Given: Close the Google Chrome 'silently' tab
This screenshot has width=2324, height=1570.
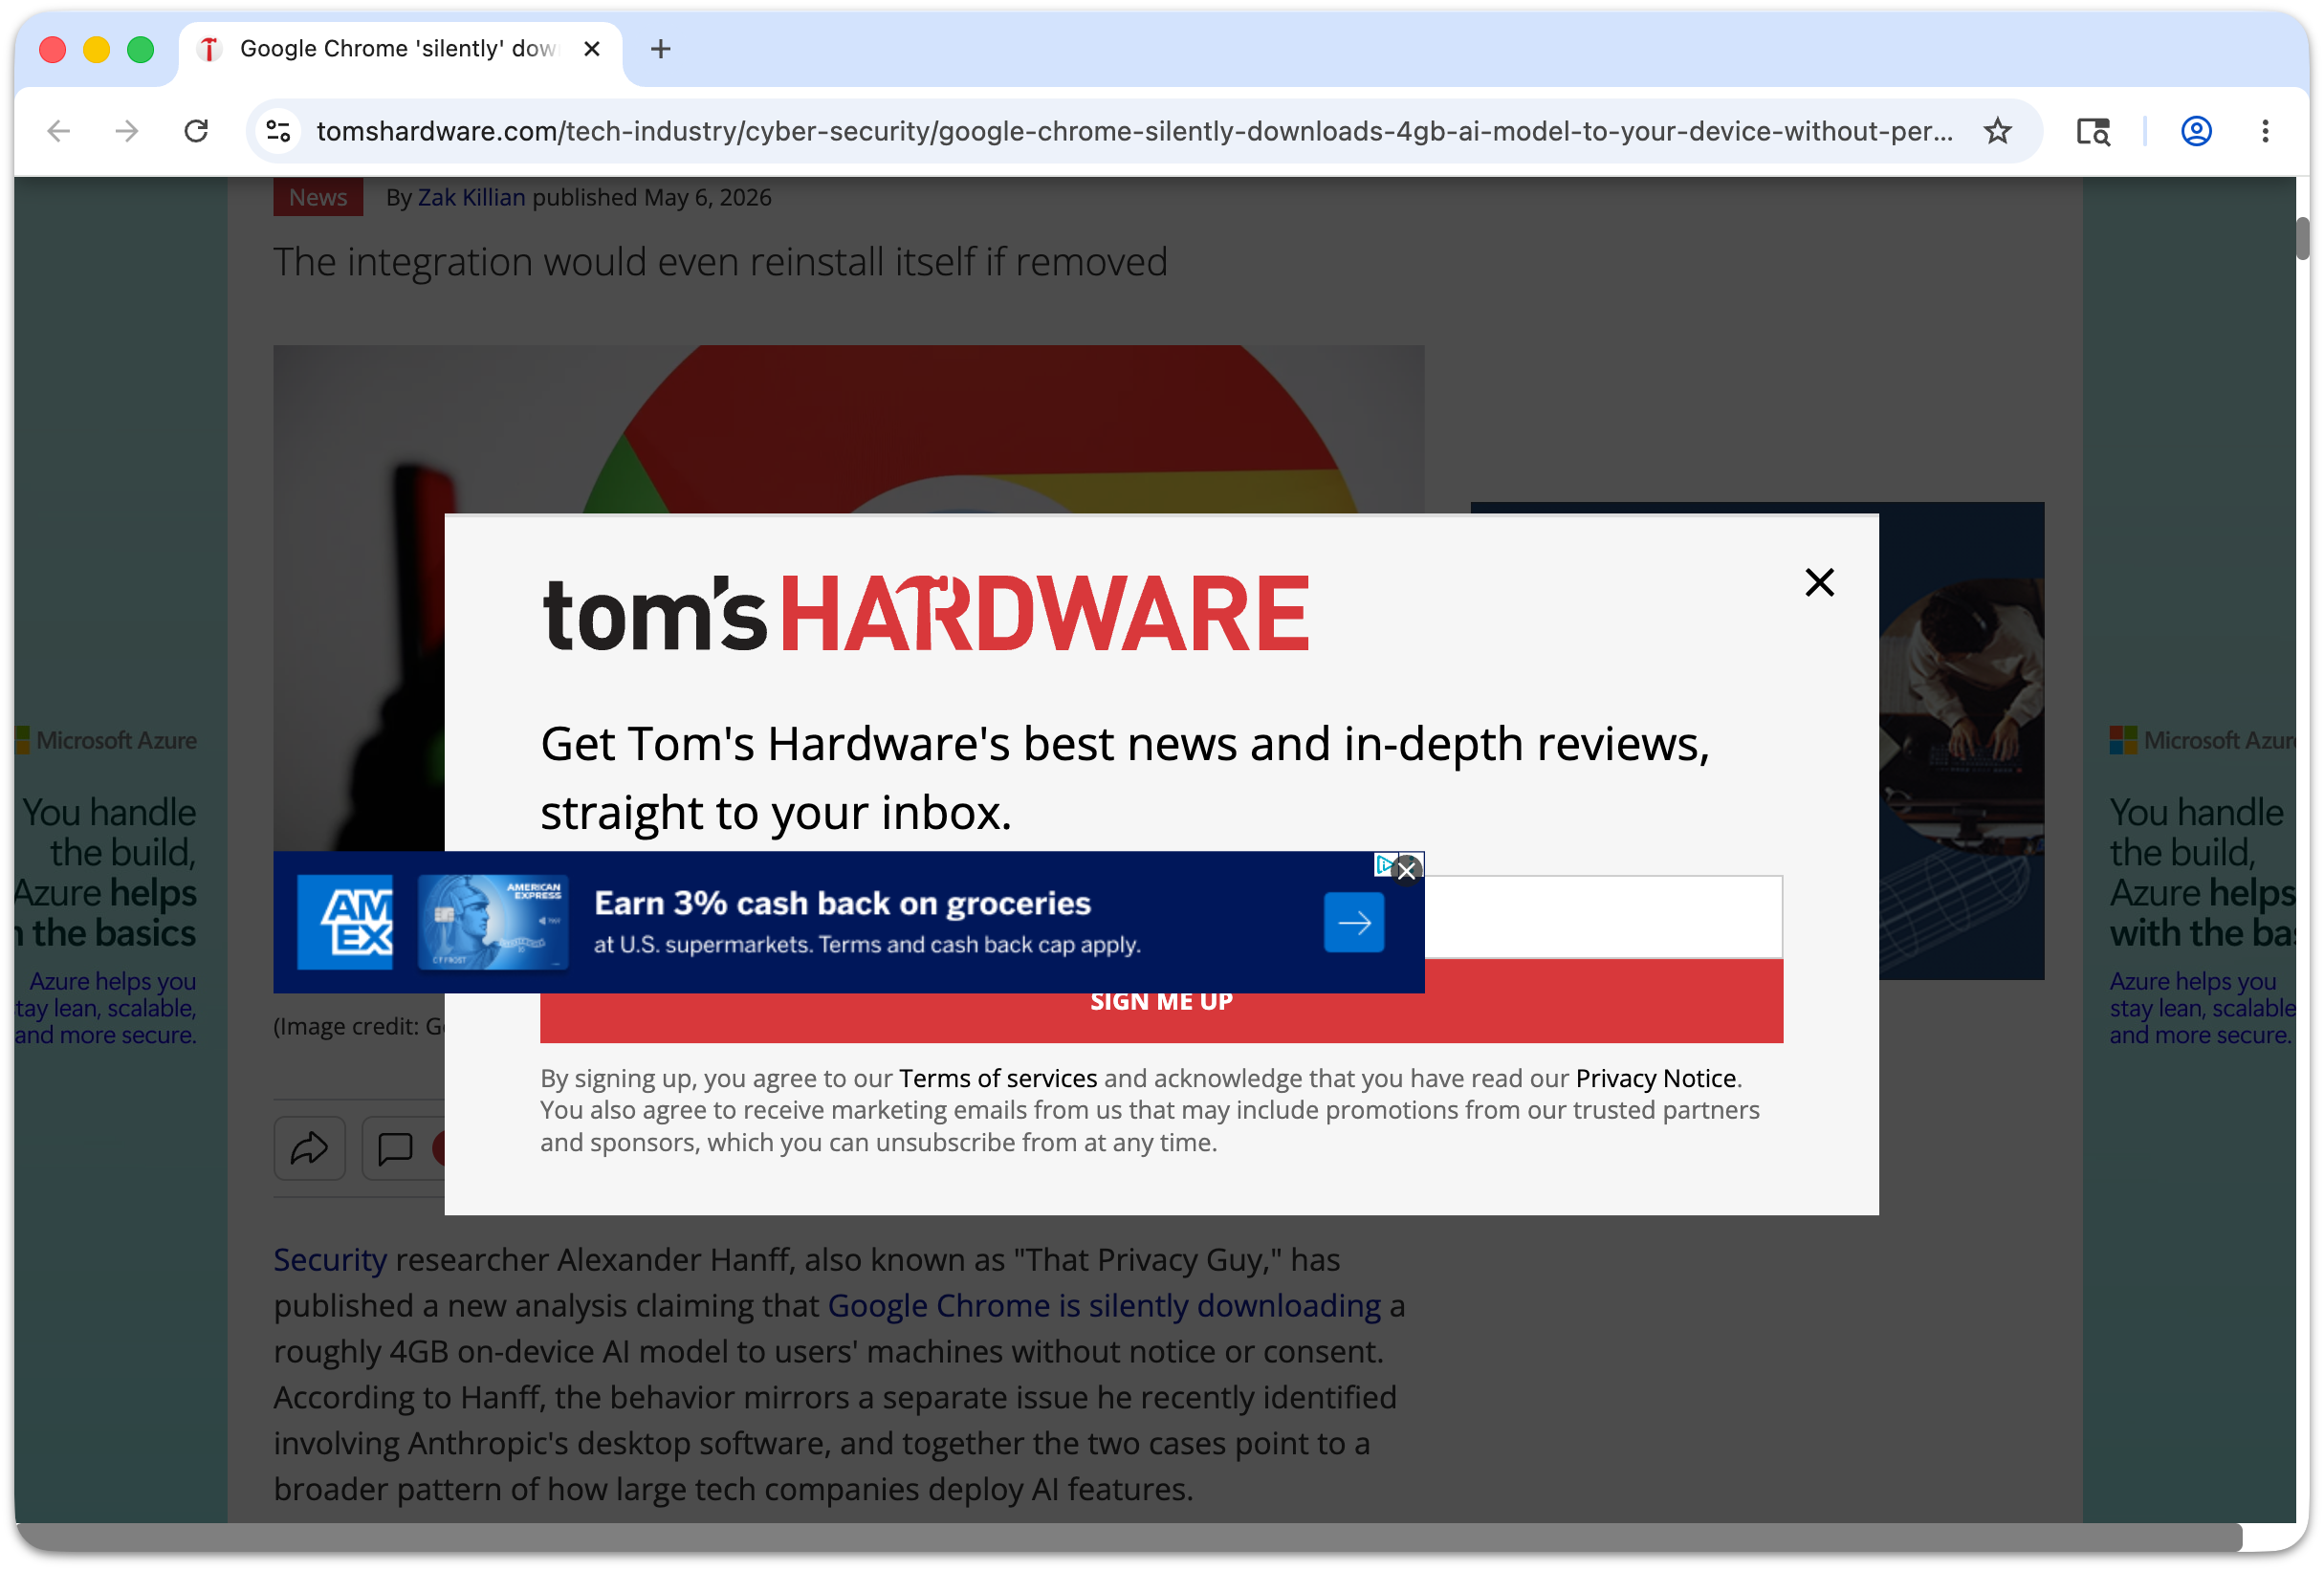Looking at the screenshot, I should coord(592,49).
